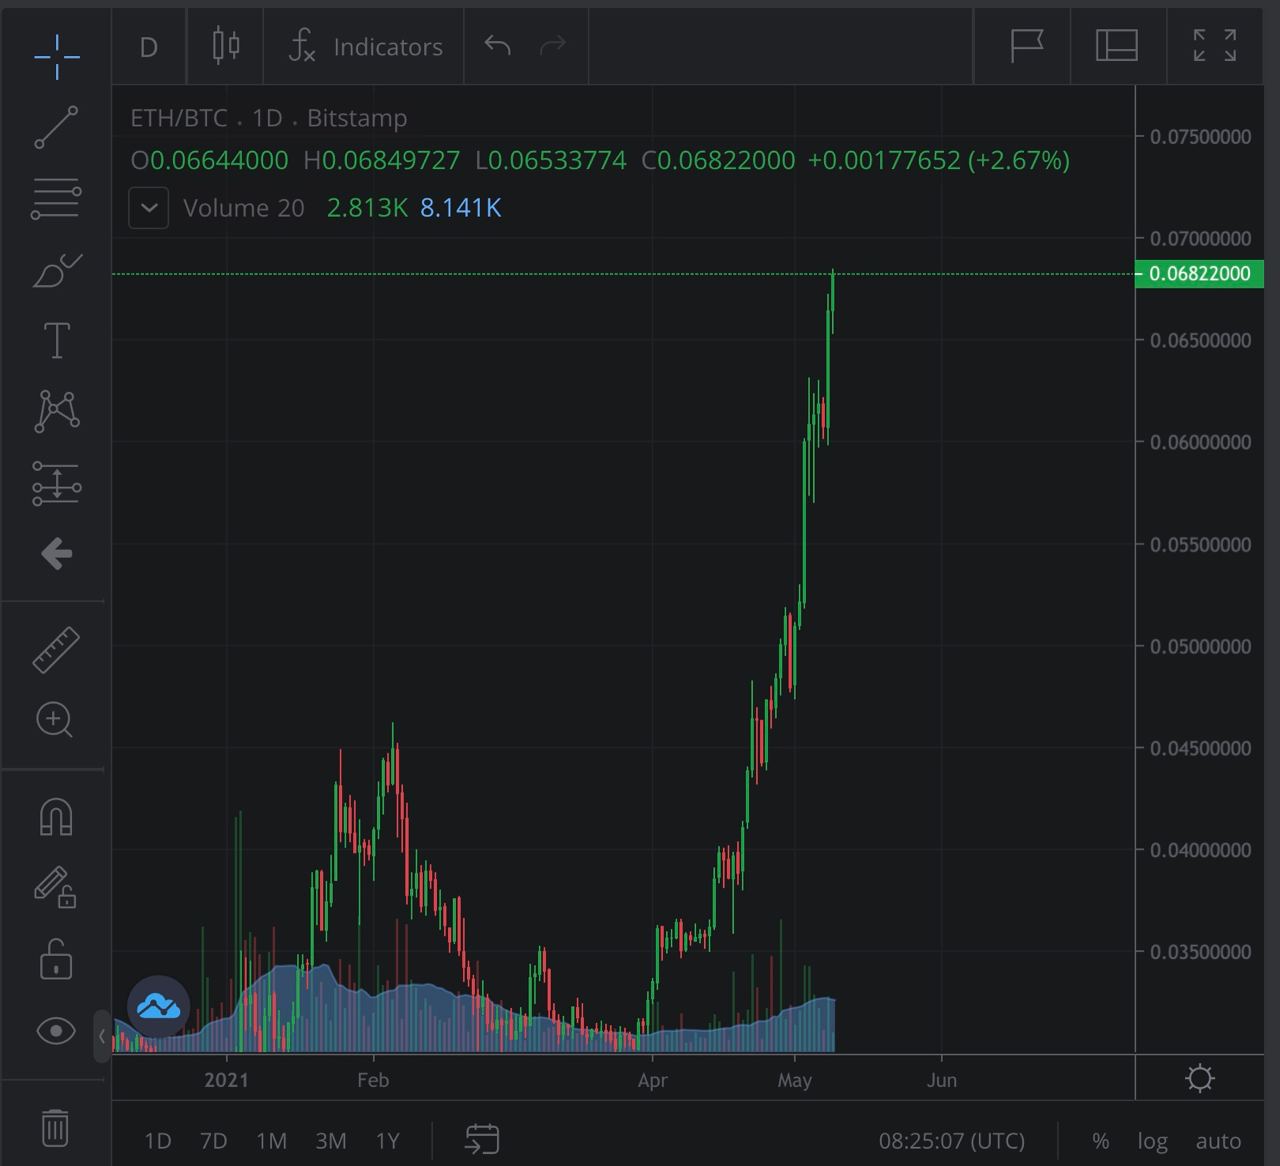The height and width of the screenshot is (1166, 1280).
Task: Open the Fibonacci retracement tool
Action: tap(56, 199)
